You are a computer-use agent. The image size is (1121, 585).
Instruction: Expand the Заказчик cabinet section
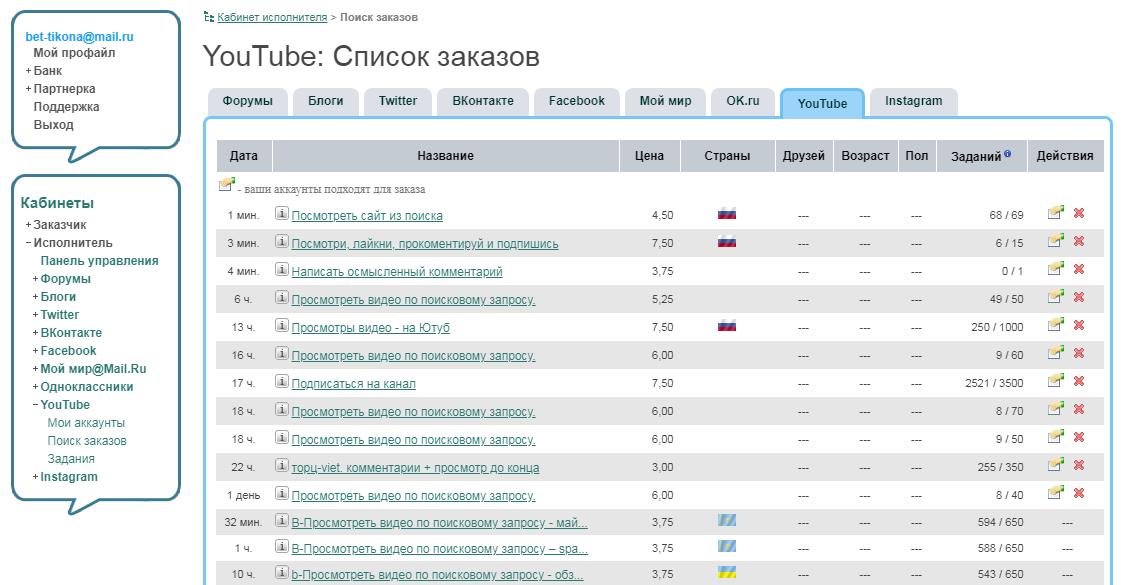click(29, 225)
